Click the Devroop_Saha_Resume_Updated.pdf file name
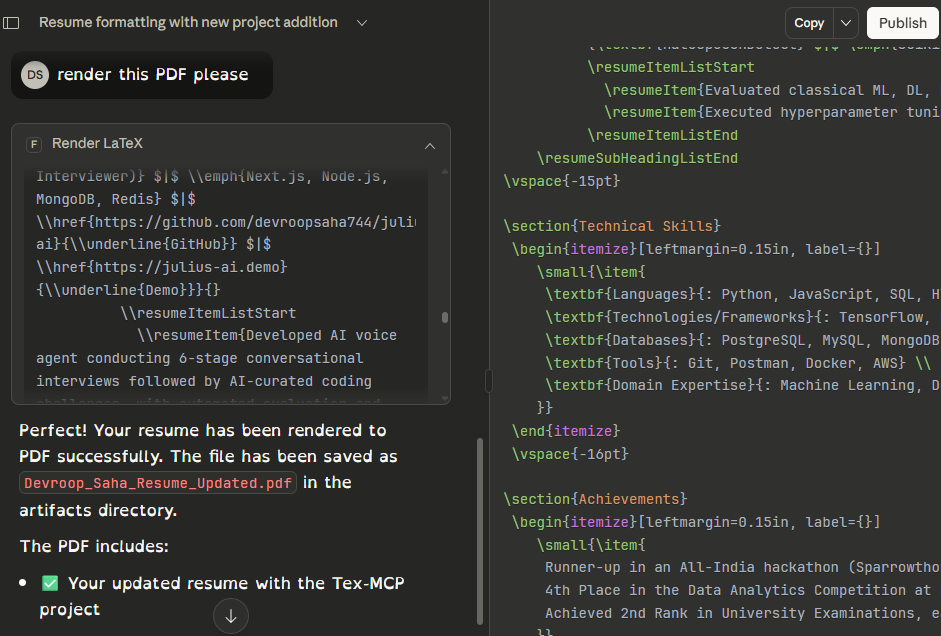Screen dimensions: 941x636 point(158,483)
